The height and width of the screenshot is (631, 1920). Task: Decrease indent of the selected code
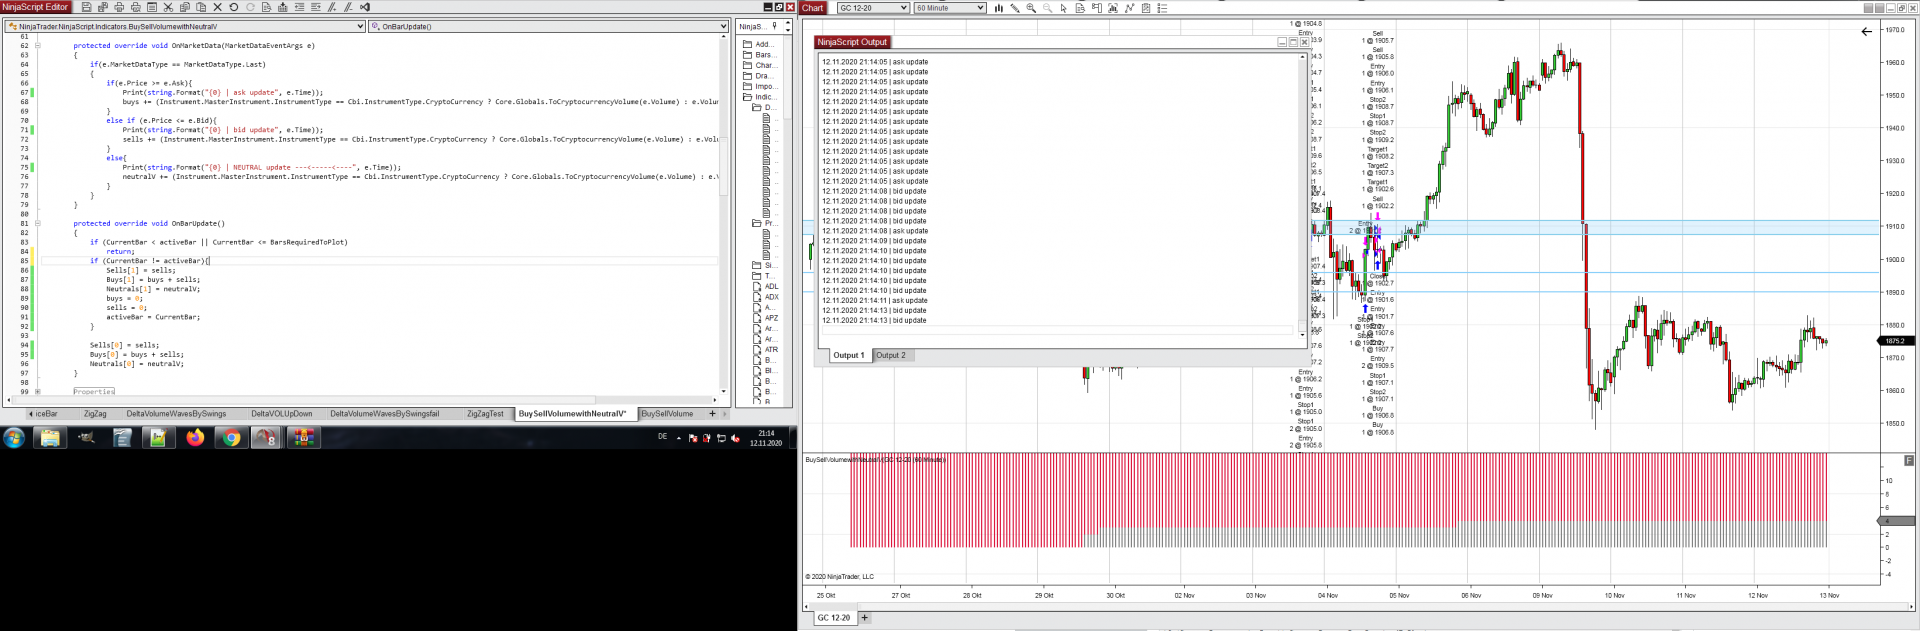(x=299, y=7)
